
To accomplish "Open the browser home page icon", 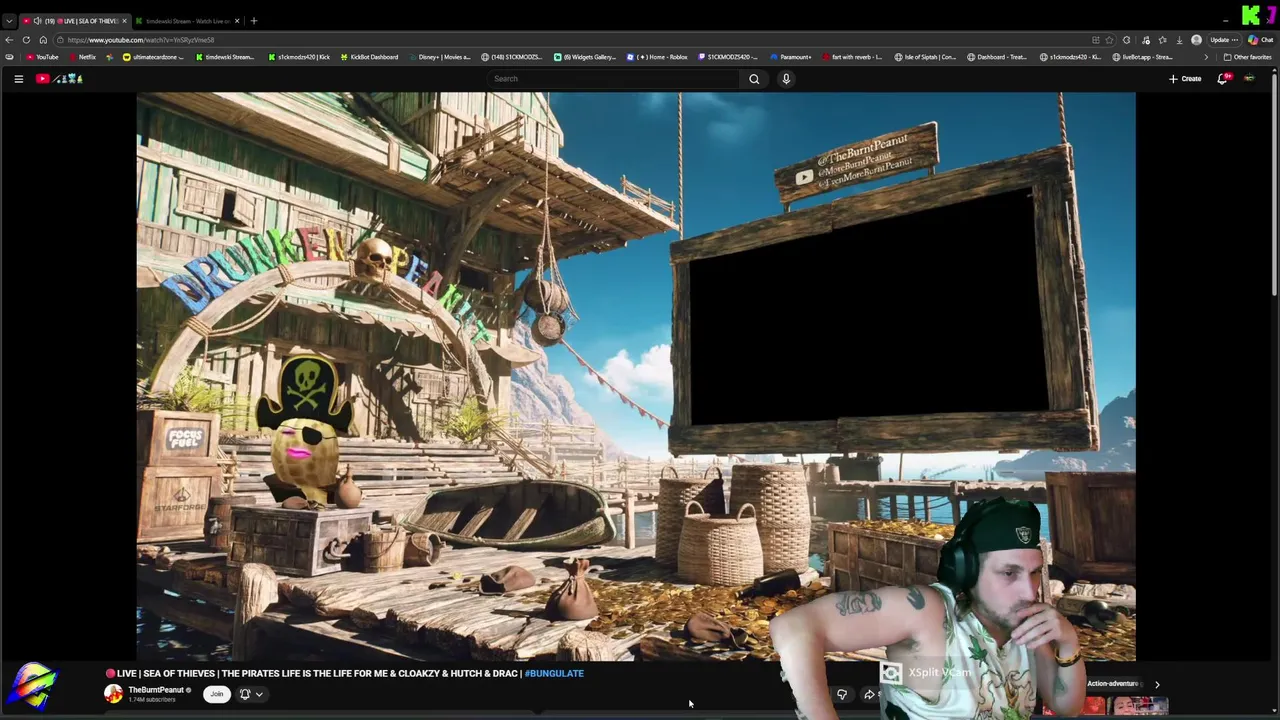I will click(43, 40).
